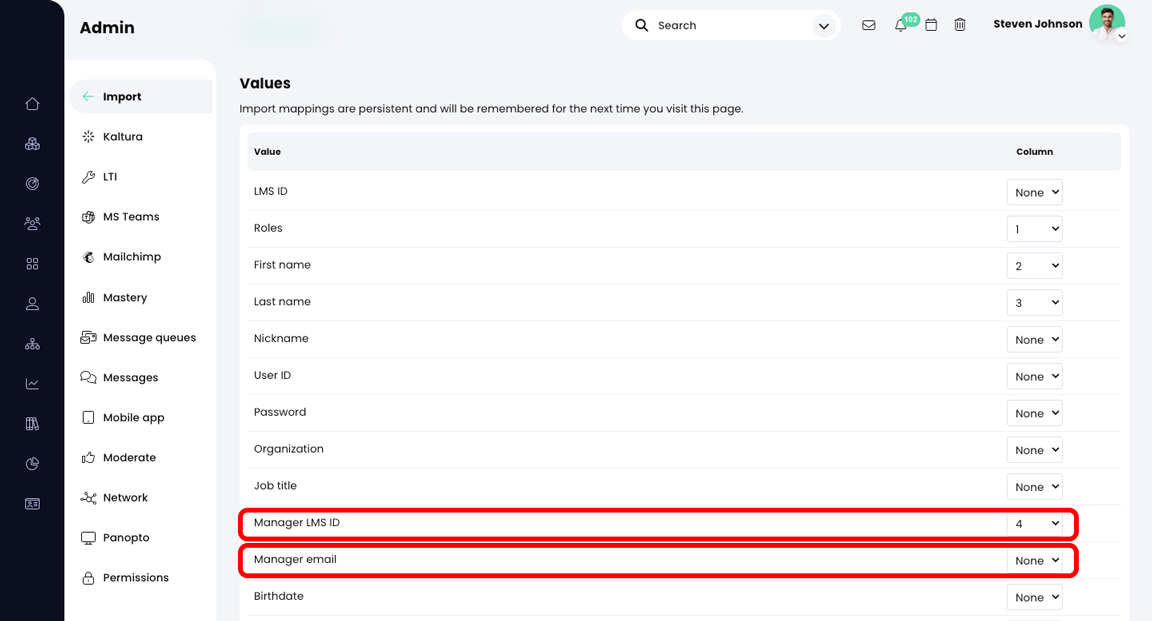Viewport: 1152px width, 621px height.
Task: Select the pie chart icon in the sidebar
Action: (32, 463)
